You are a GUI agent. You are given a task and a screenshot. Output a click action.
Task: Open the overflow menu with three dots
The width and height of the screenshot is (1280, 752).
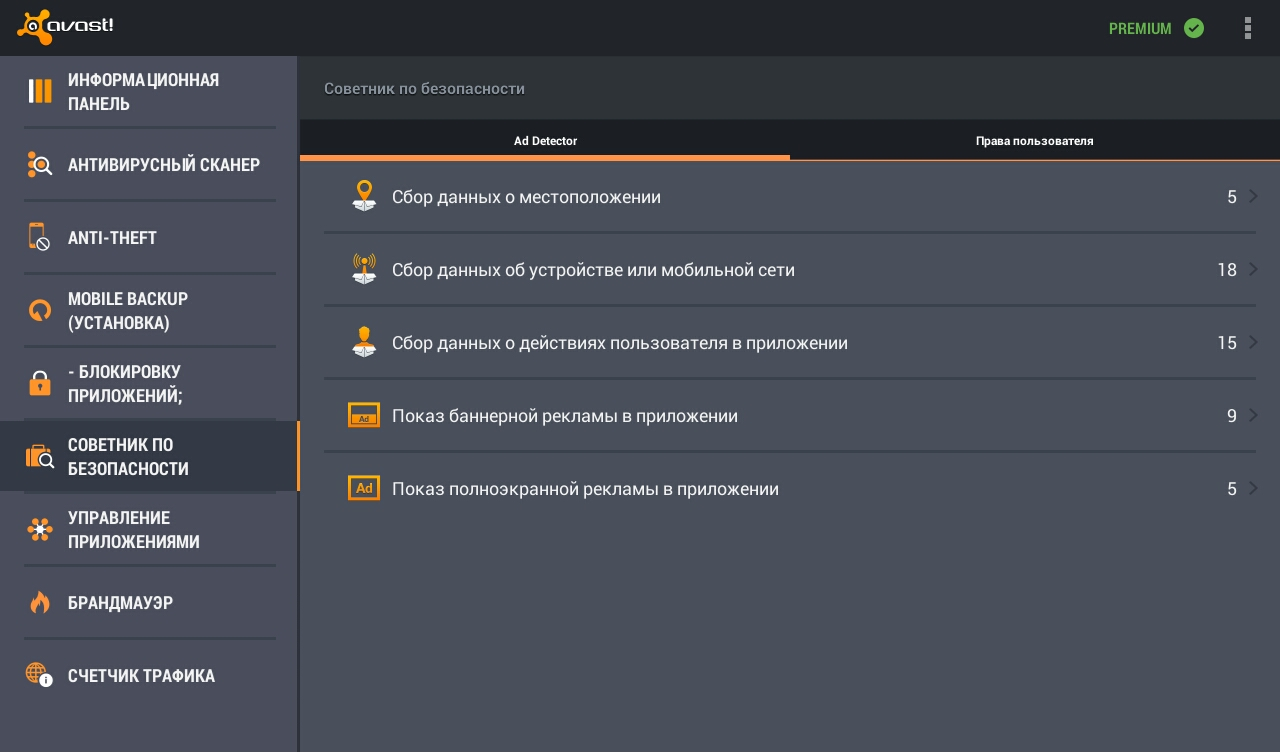tap(1248, 28)
